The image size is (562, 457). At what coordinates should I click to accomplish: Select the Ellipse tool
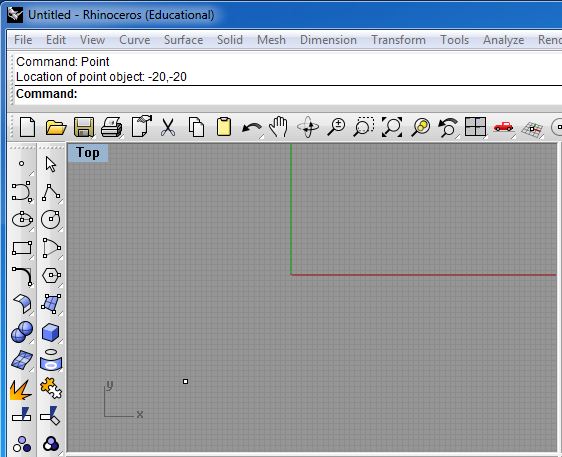(x=22, y=219)
